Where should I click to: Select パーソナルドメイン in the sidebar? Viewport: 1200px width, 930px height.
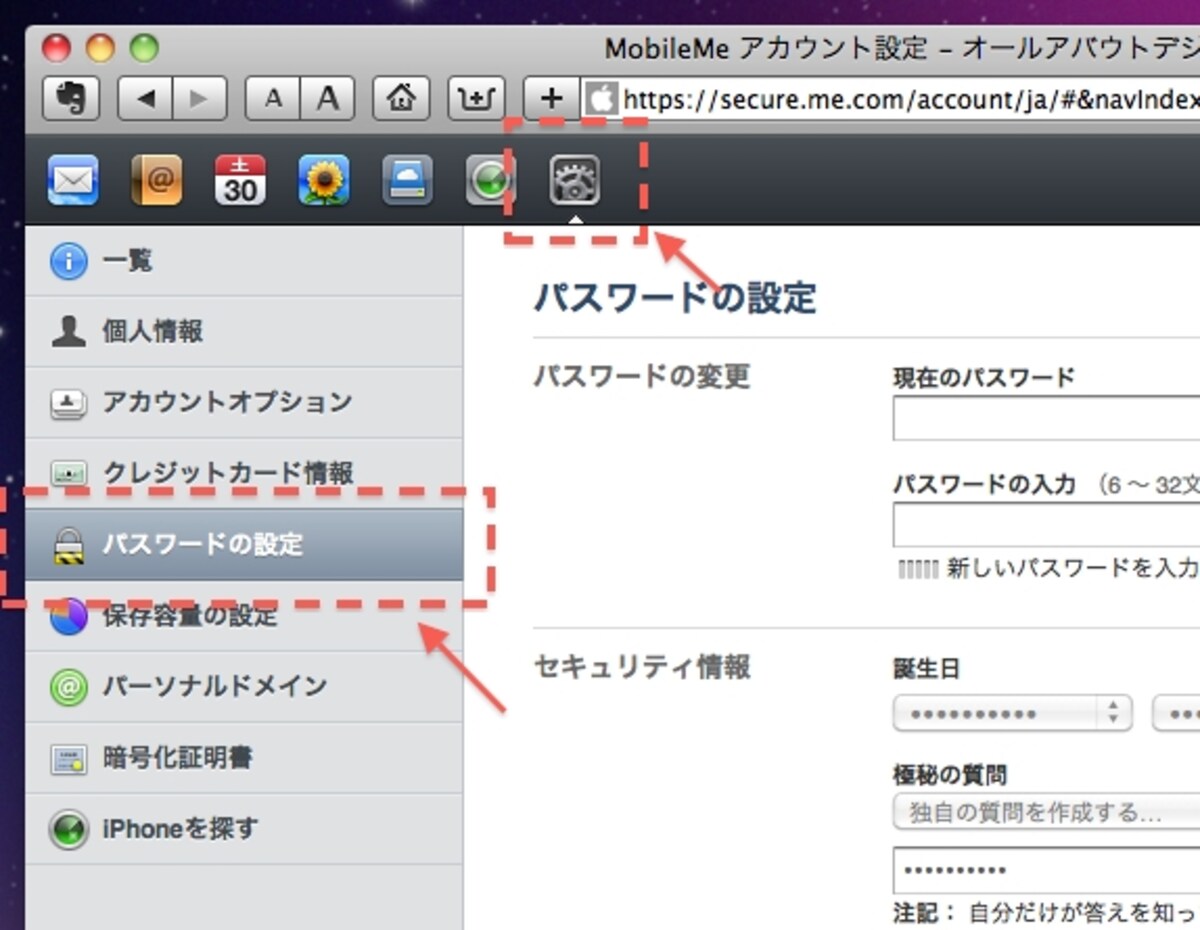click(x=244, y=686)
